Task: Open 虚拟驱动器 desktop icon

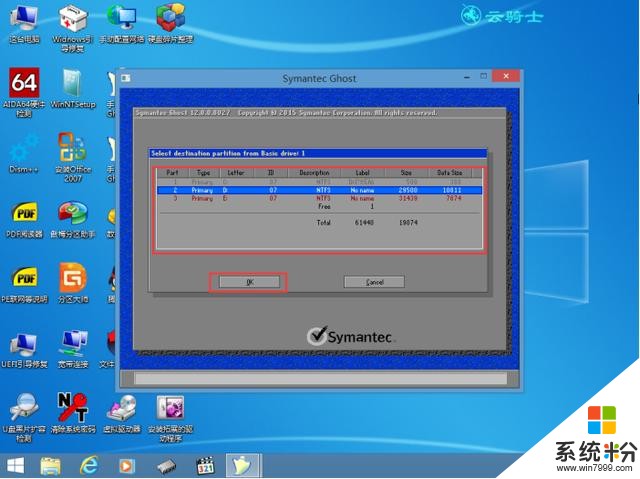Action: click(x=122, y=414)
